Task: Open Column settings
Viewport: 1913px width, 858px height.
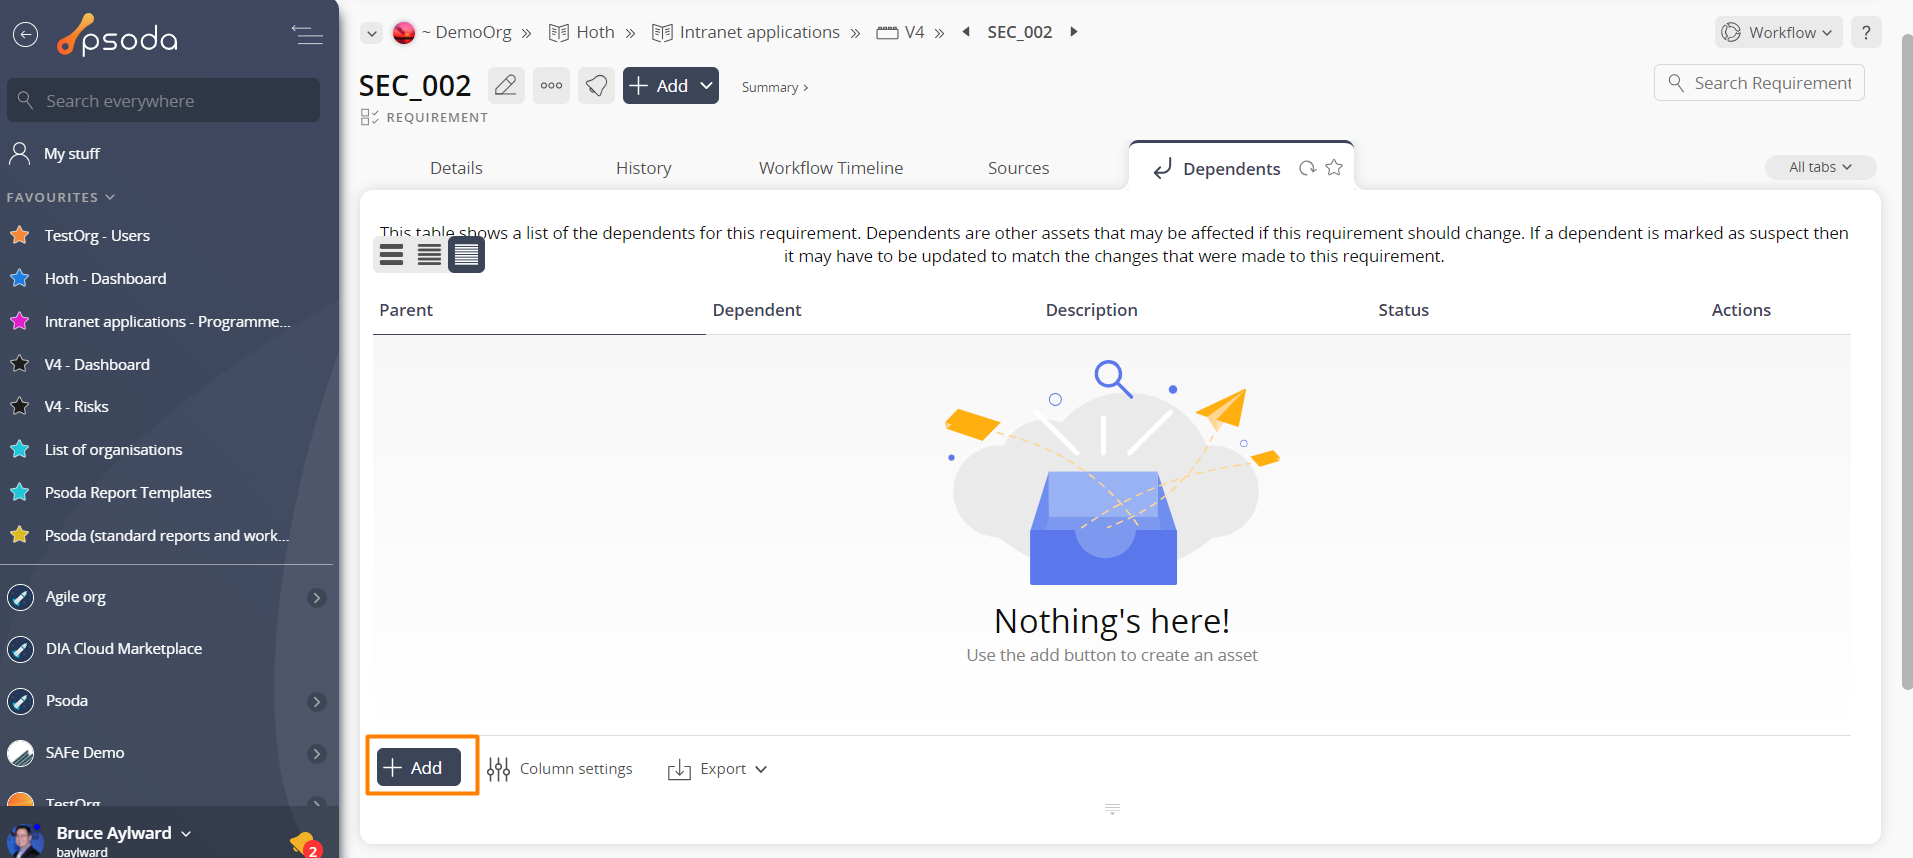Action: pos(560,769)
